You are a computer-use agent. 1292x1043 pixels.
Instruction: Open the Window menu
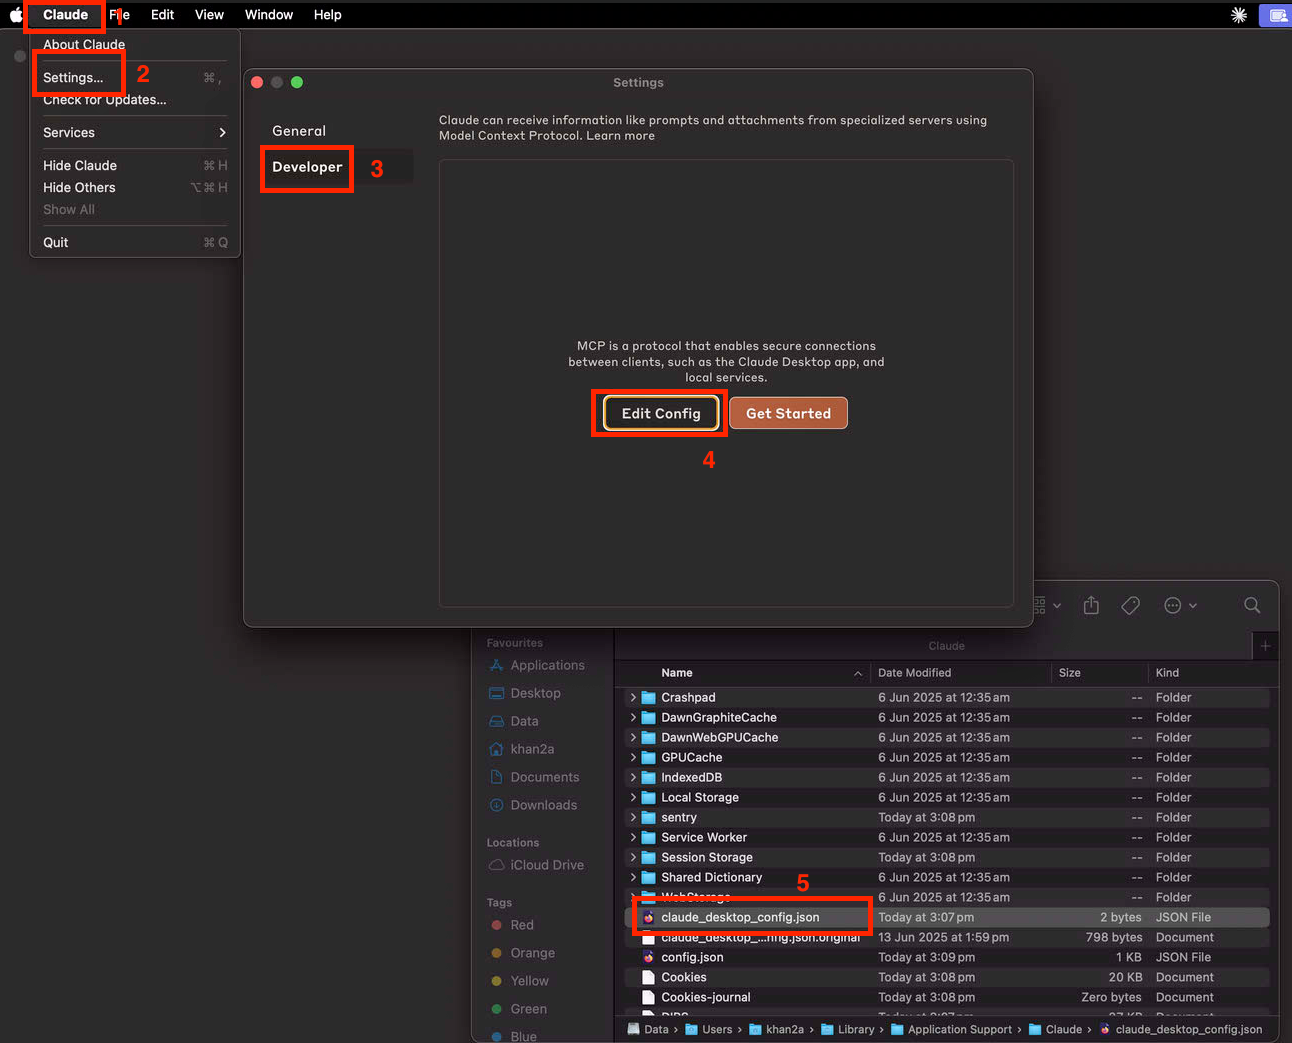(269, 15)
